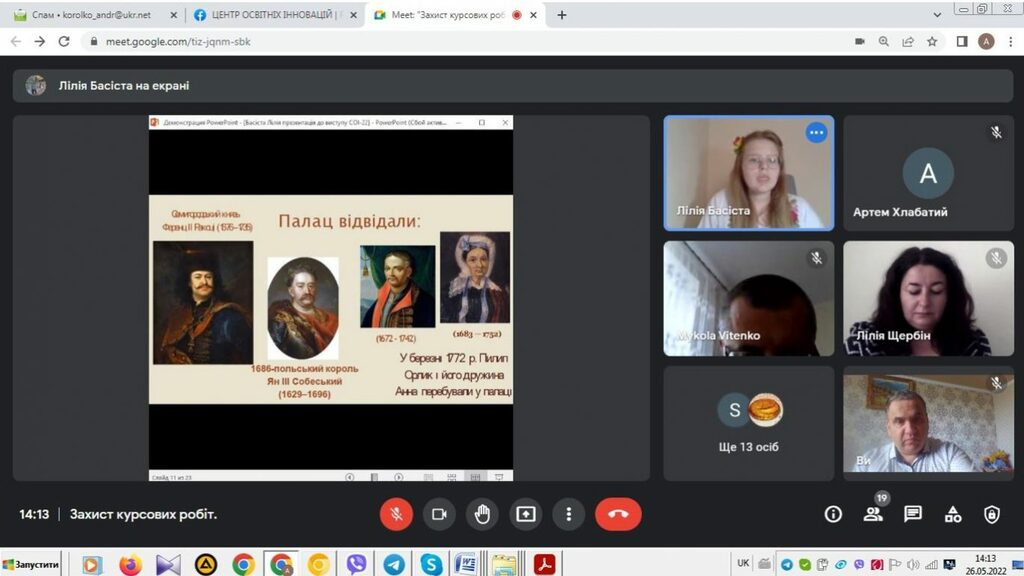Bookmark this page with the star icon
The height and width of the screenshot is (576, 1024).
pos(932,42)
